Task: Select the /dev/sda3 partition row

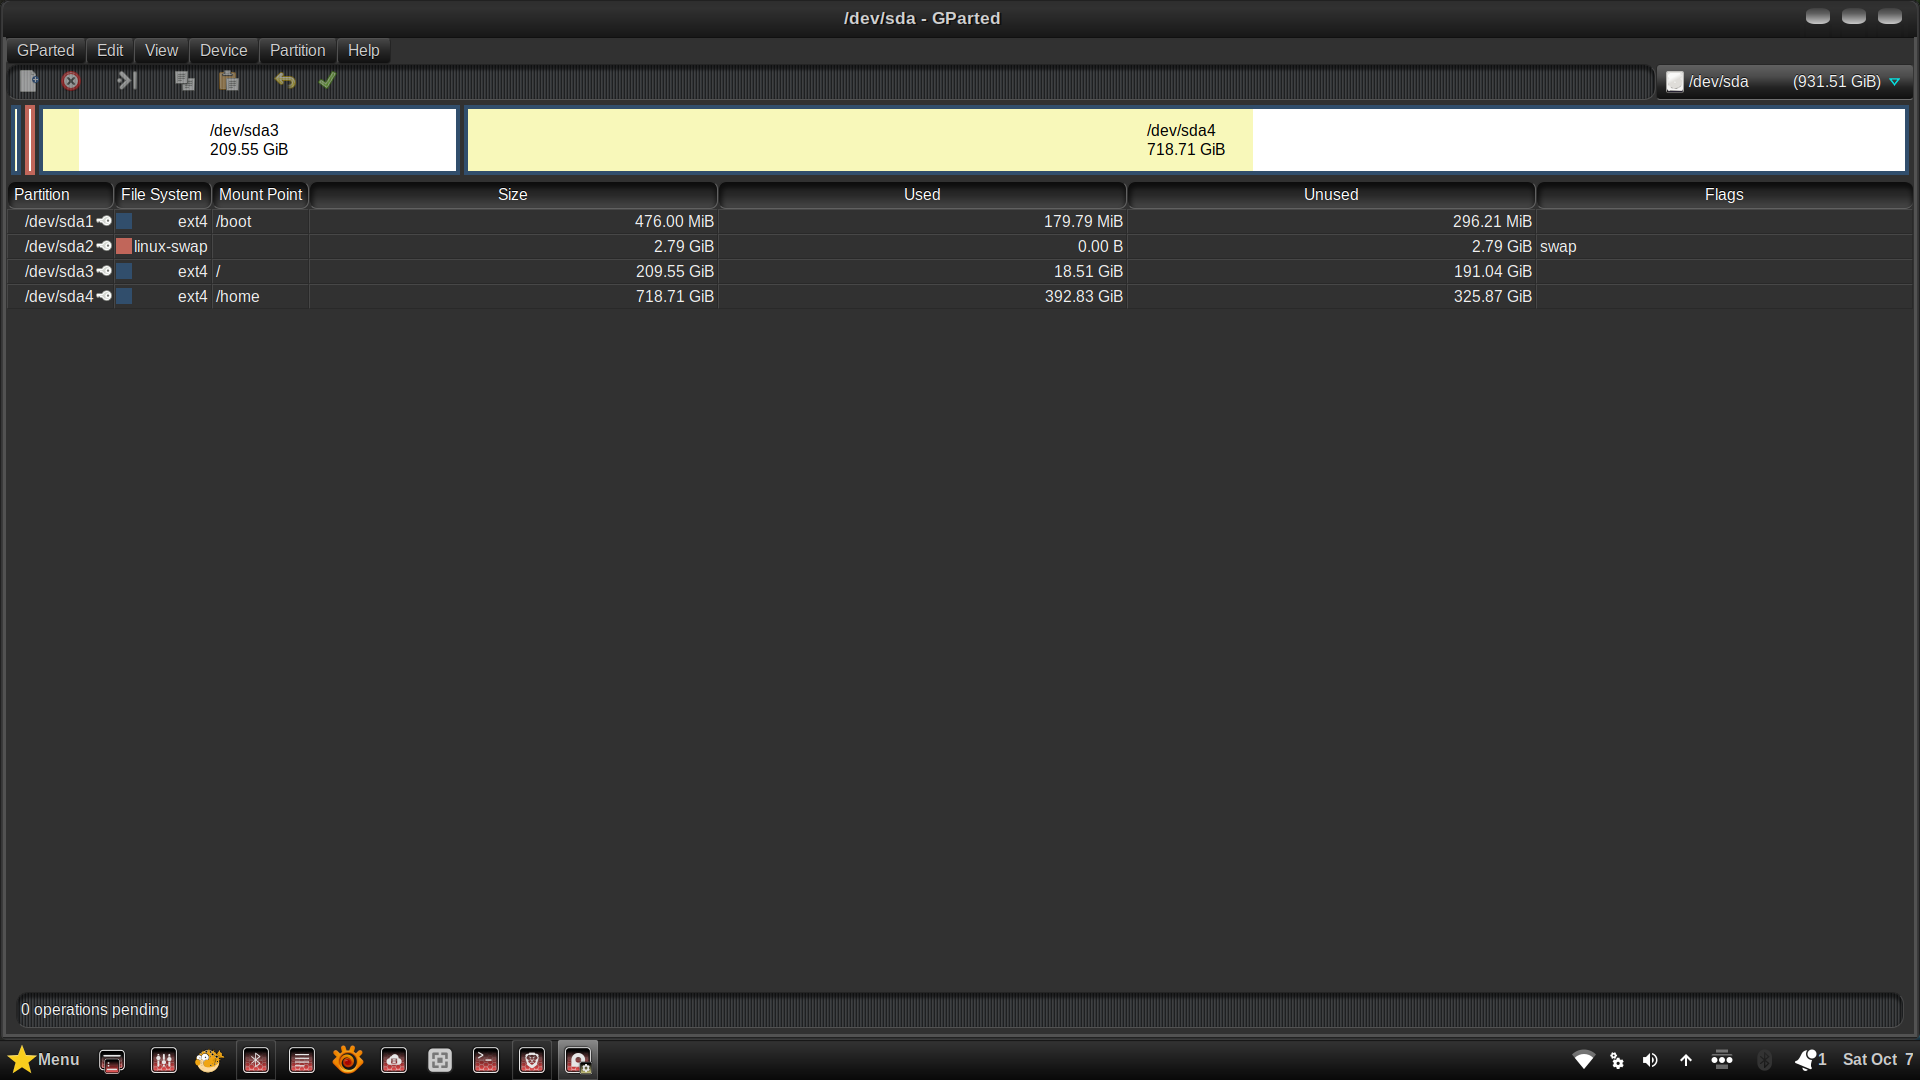Action: pos(960,272)
